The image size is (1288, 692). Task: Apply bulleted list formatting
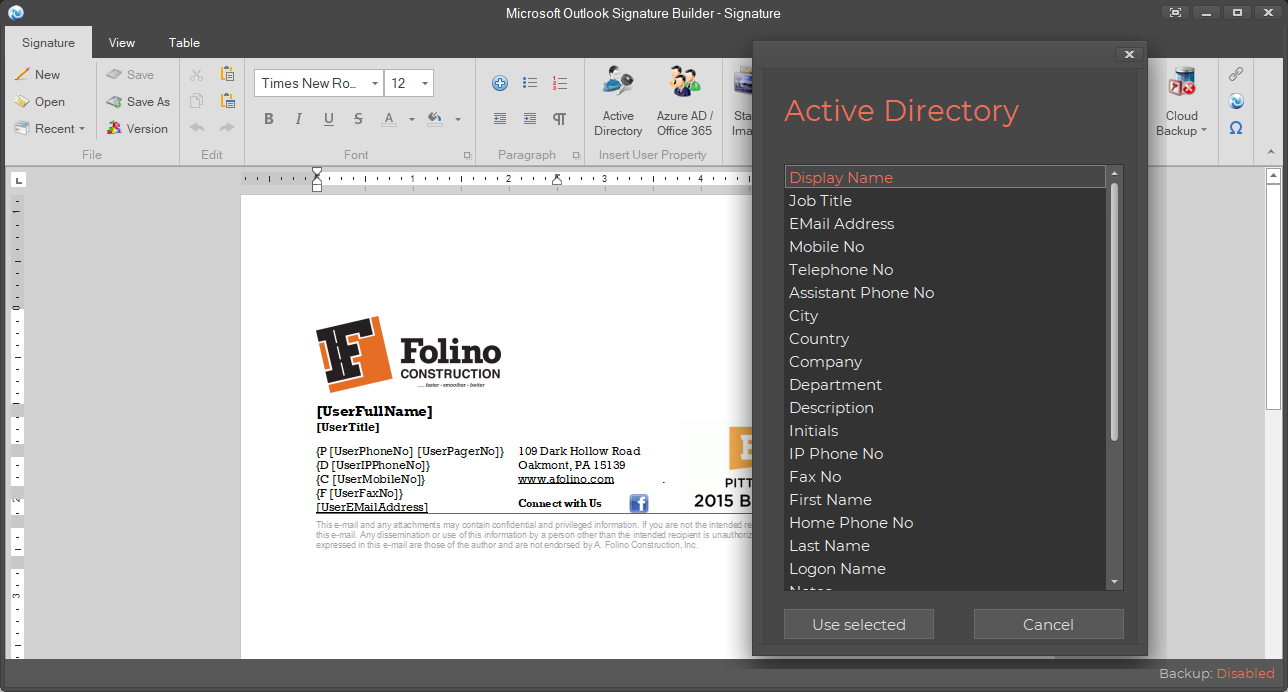tap(530, 83)
